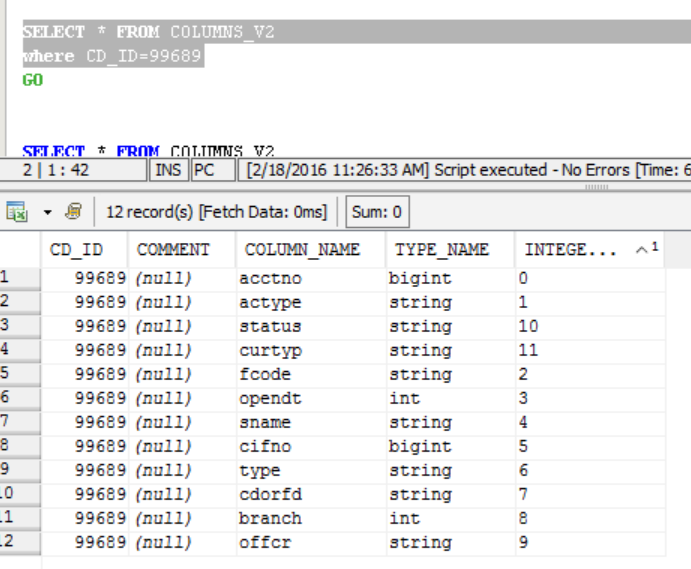The height and width of the screenshot is (569, 691).
Task: Click the export grid to Excel icon
Action: [17, 212]
